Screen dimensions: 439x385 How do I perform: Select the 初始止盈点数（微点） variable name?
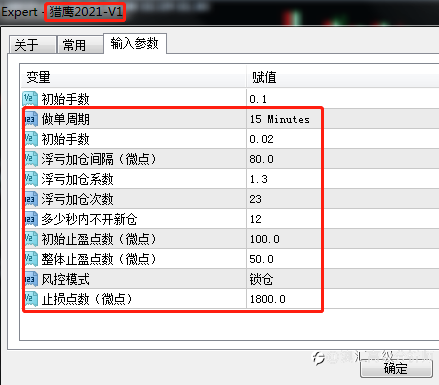99,239
